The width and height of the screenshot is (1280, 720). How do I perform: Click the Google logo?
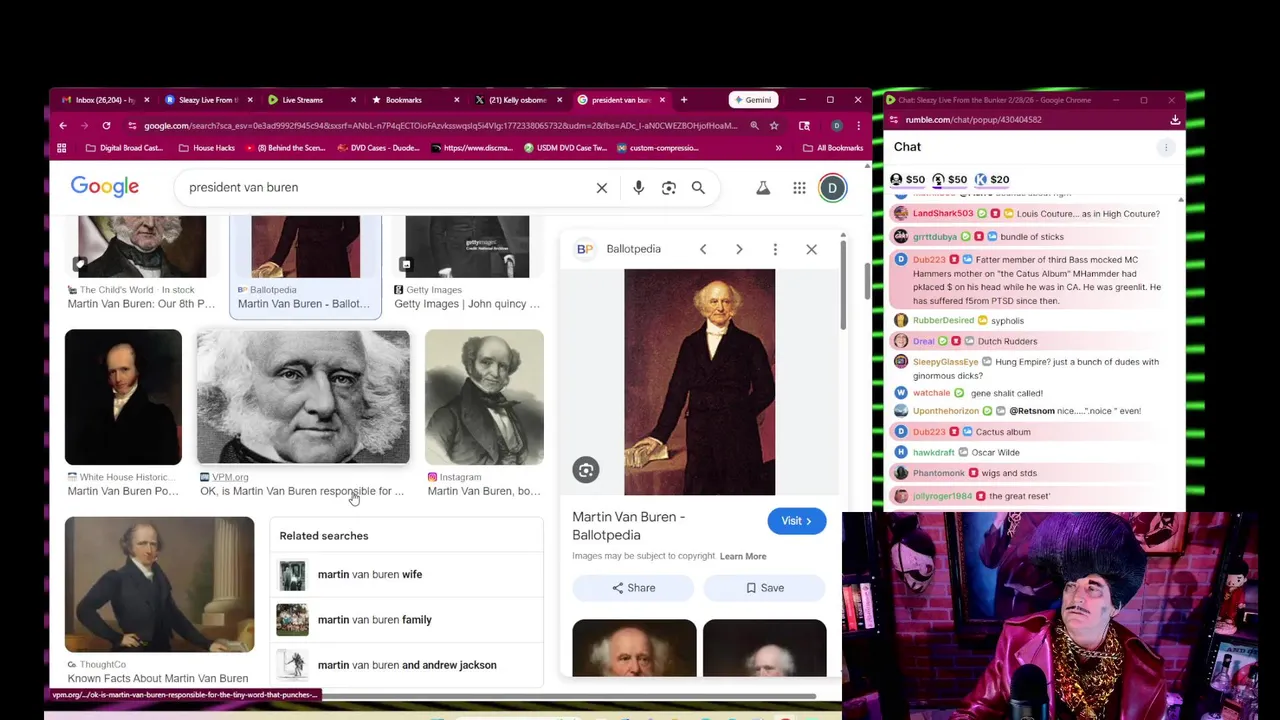pyautogui.click(x=105, y=187)
